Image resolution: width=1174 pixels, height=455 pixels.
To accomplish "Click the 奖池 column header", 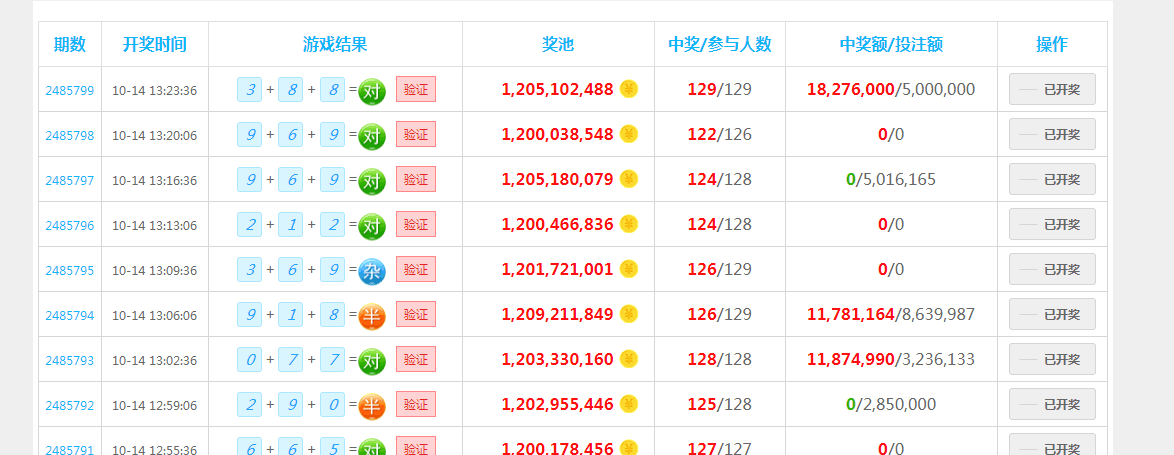I will pos(558,44).
